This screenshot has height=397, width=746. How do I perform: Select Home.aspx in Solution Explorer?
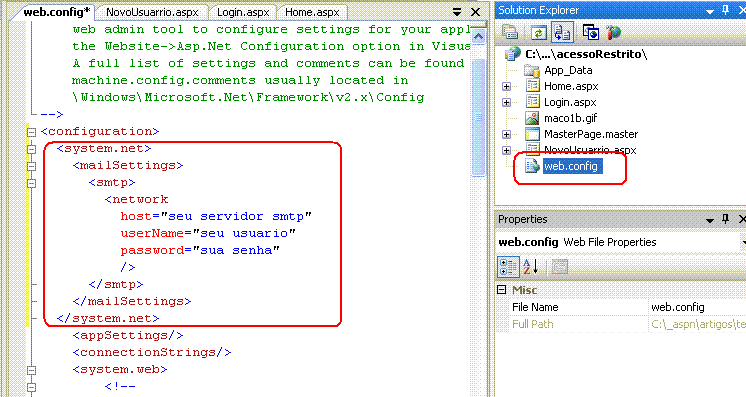click(x=571, y=86)
